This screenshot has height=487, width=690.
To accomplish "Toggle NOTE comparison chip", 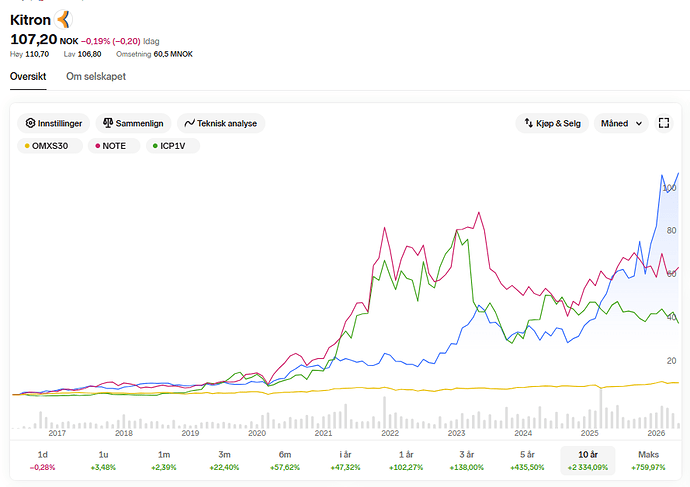I will click(x=114, y=146).
